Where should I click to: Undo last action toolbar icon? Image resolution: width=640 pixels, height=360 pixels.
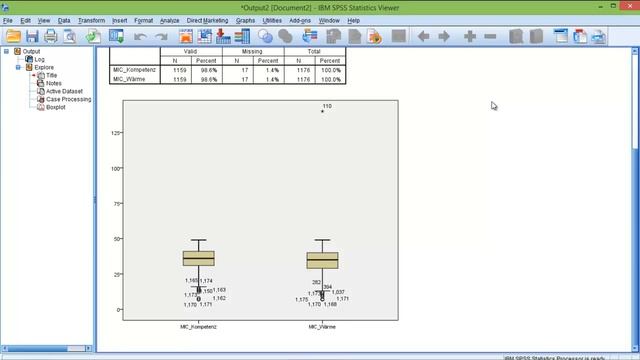[x=140, y=37]
